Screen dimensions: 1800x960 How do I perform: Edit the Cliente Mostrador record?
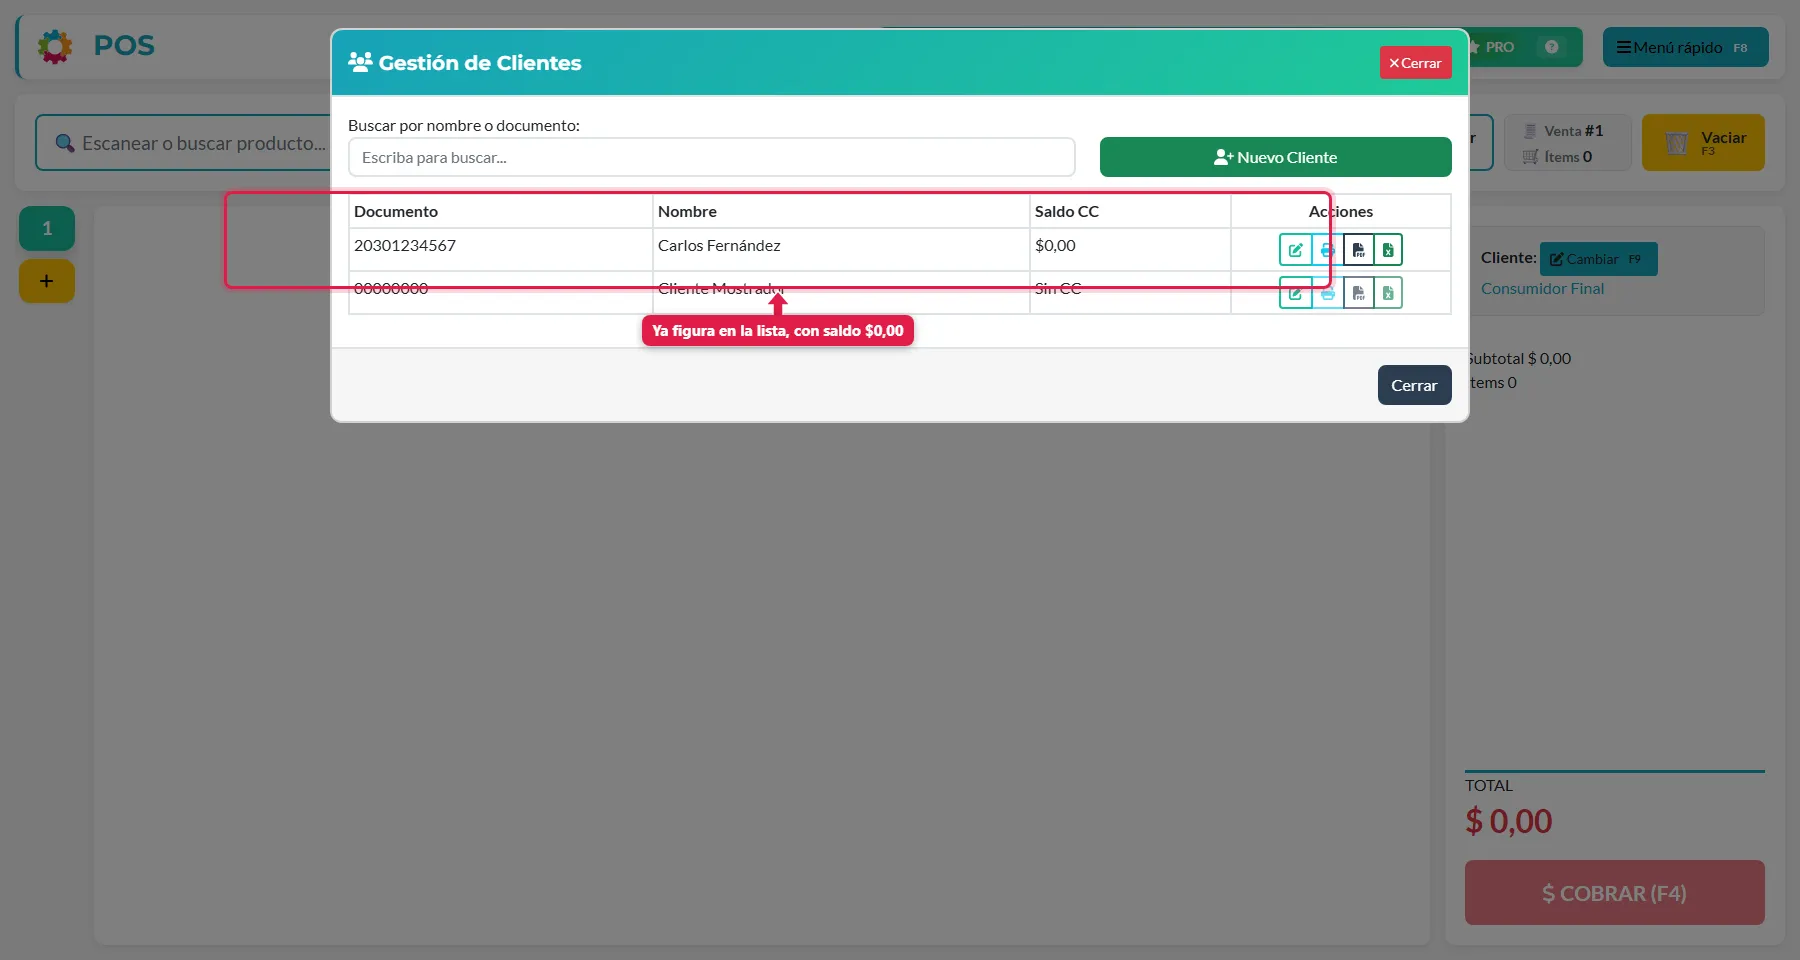click(x=1295, y=293)
